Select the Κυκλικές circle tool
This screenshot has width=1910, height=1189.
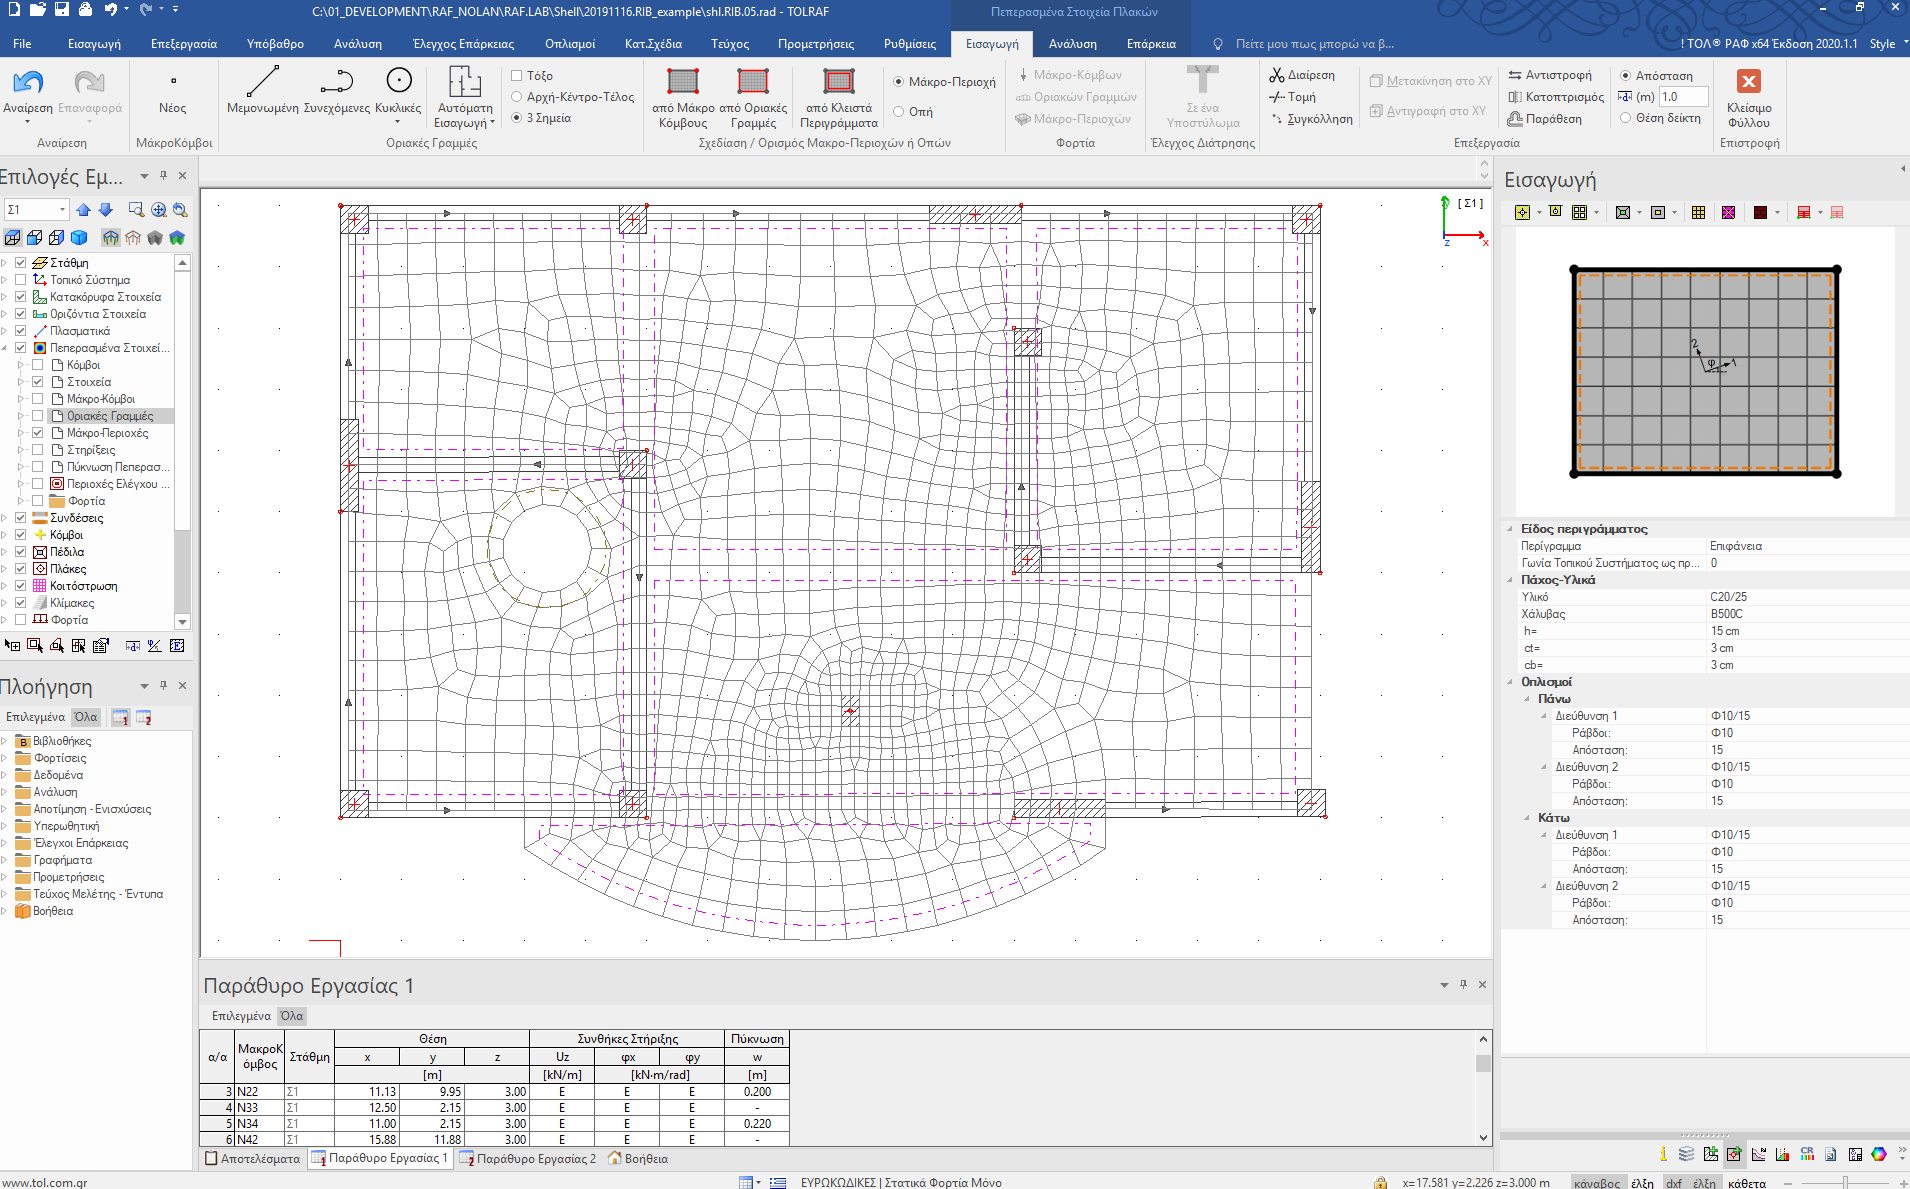click(398, 82)
